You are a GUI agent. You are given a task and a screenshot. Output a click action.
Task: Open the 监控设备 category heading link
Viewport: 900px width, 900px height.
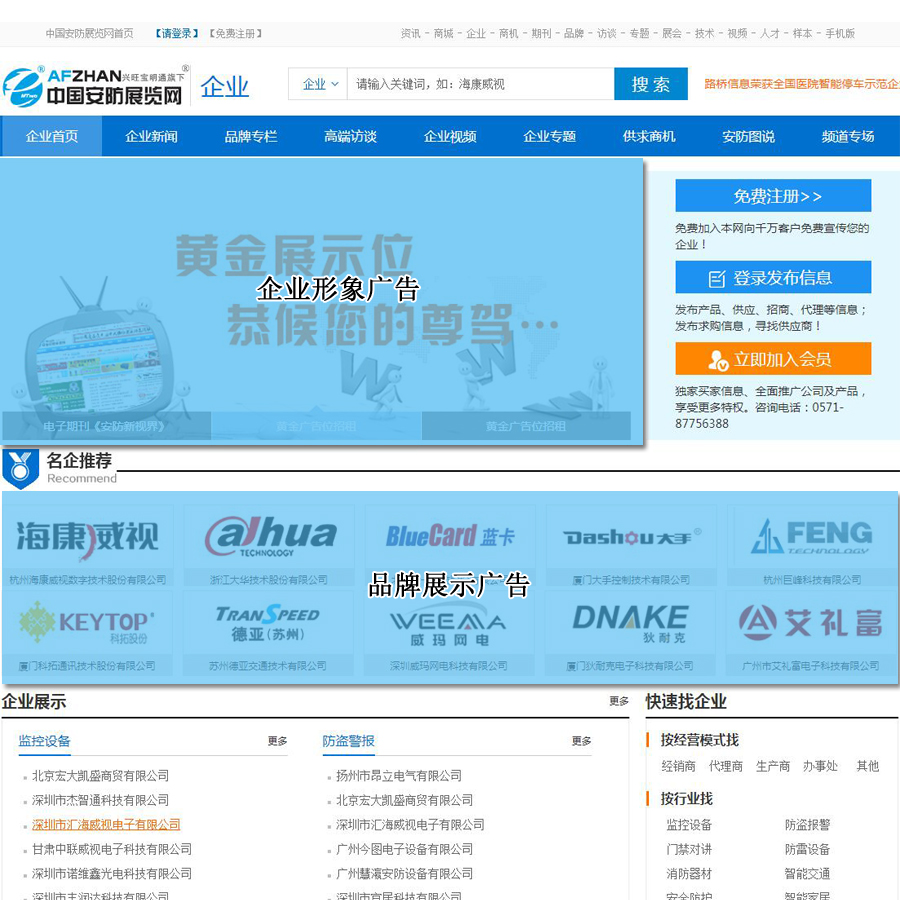(44, 740)
